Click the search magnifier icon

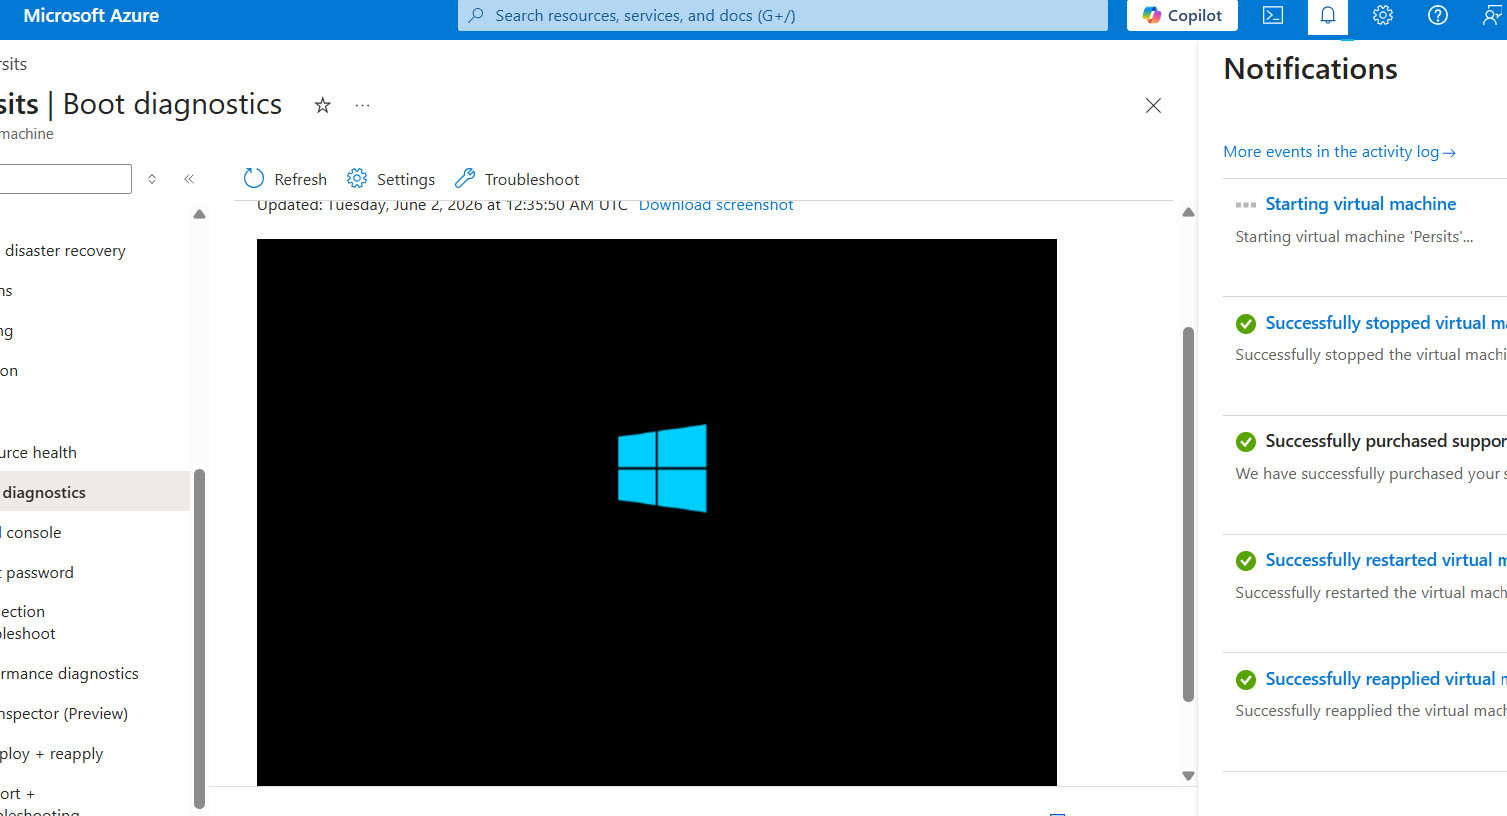476,16
